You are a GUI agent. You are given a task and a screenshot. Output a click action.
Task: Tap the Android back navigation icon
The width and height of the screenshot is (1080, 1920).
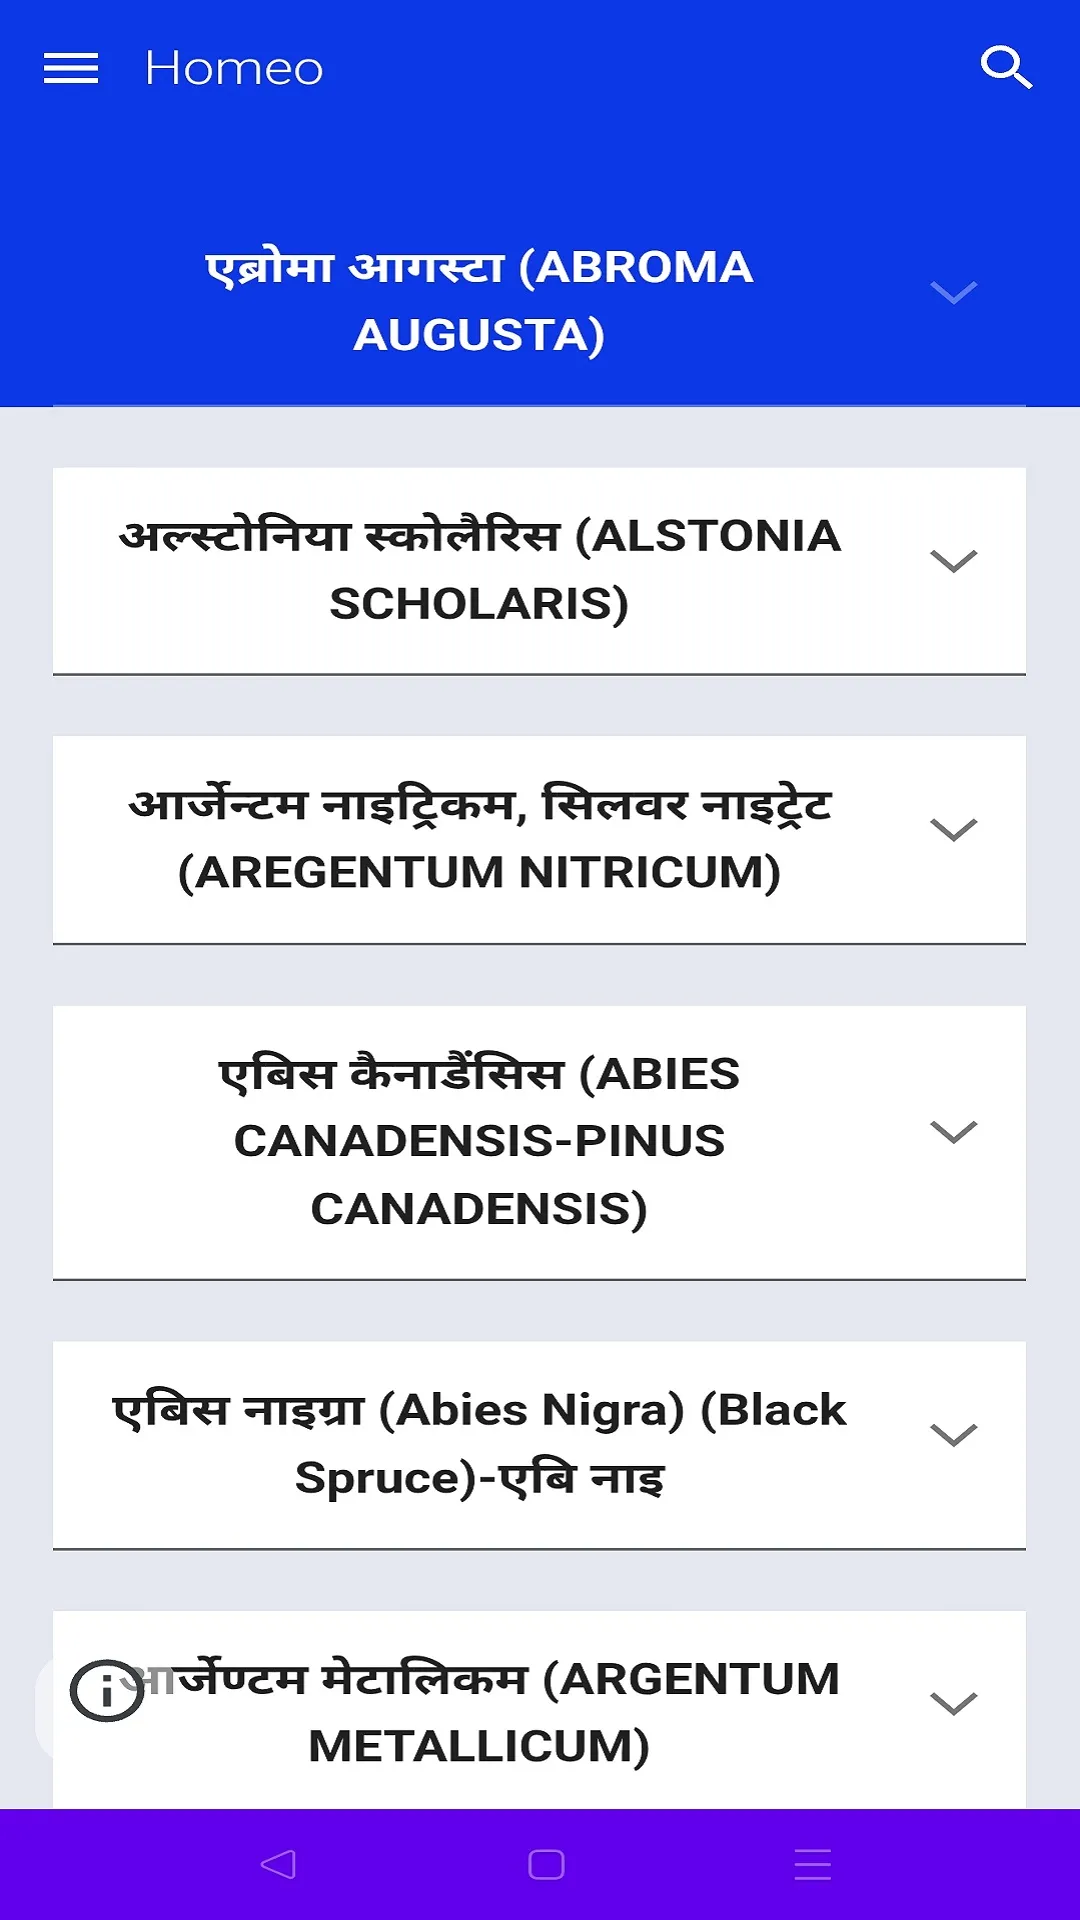tap(278, 1864)
